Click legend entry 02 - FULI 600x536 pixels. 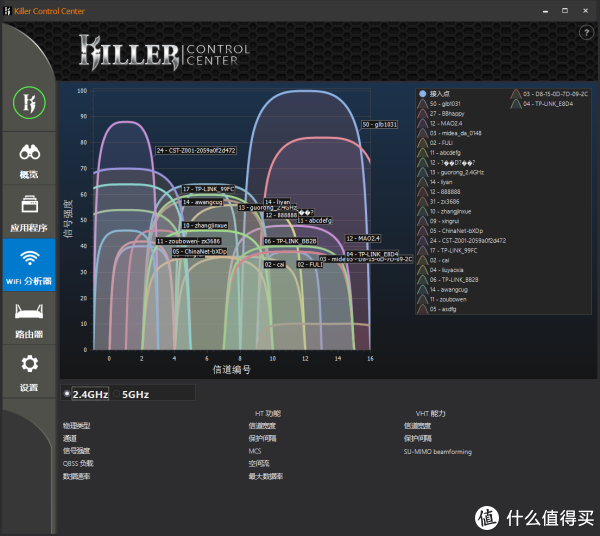click(441, 143)
